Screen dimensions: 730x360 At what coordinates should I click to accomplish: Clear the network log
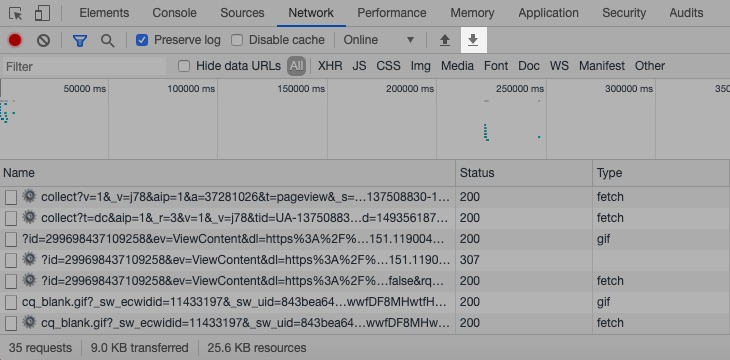tap(43, 41)
